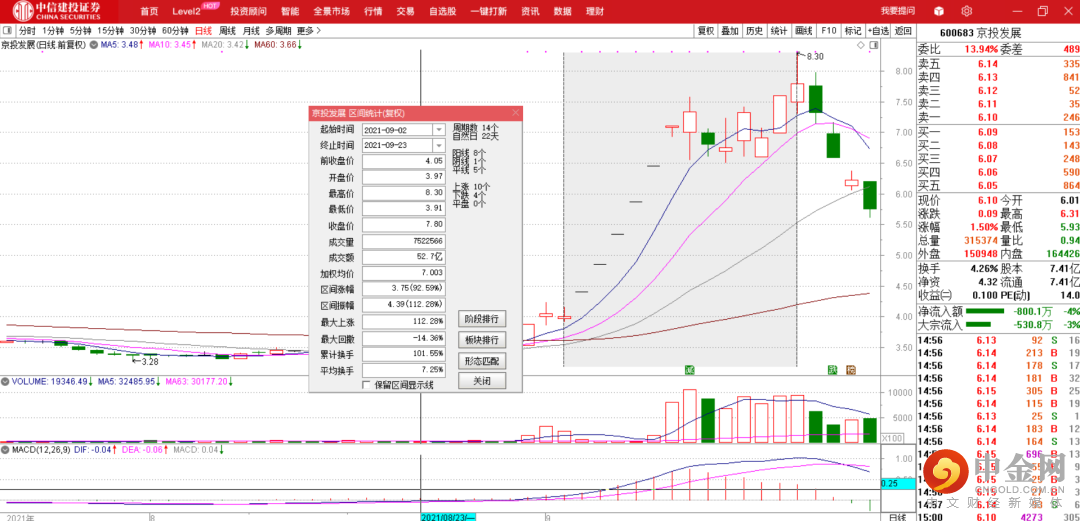Open the 标记 marker tool
The width and height of the screenshot is (1080, 521).
pyautogui.click(x=852, y=31)
